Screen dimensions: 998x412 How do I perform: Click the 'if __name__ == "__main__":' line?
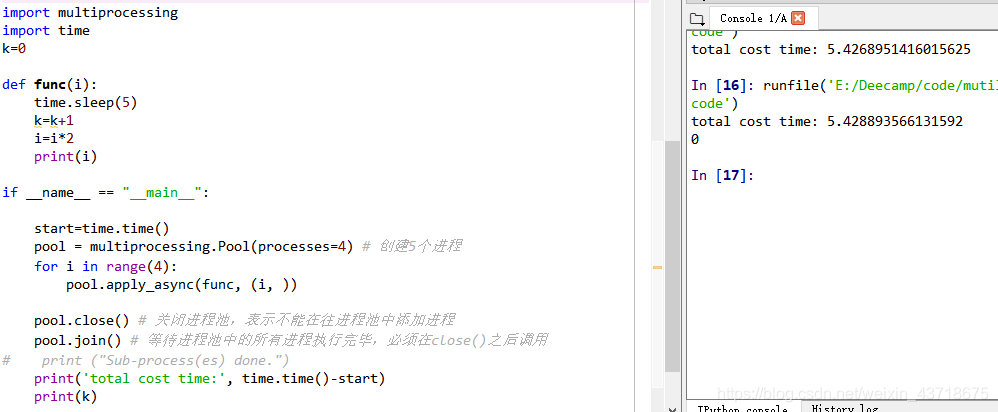[106, 192]
